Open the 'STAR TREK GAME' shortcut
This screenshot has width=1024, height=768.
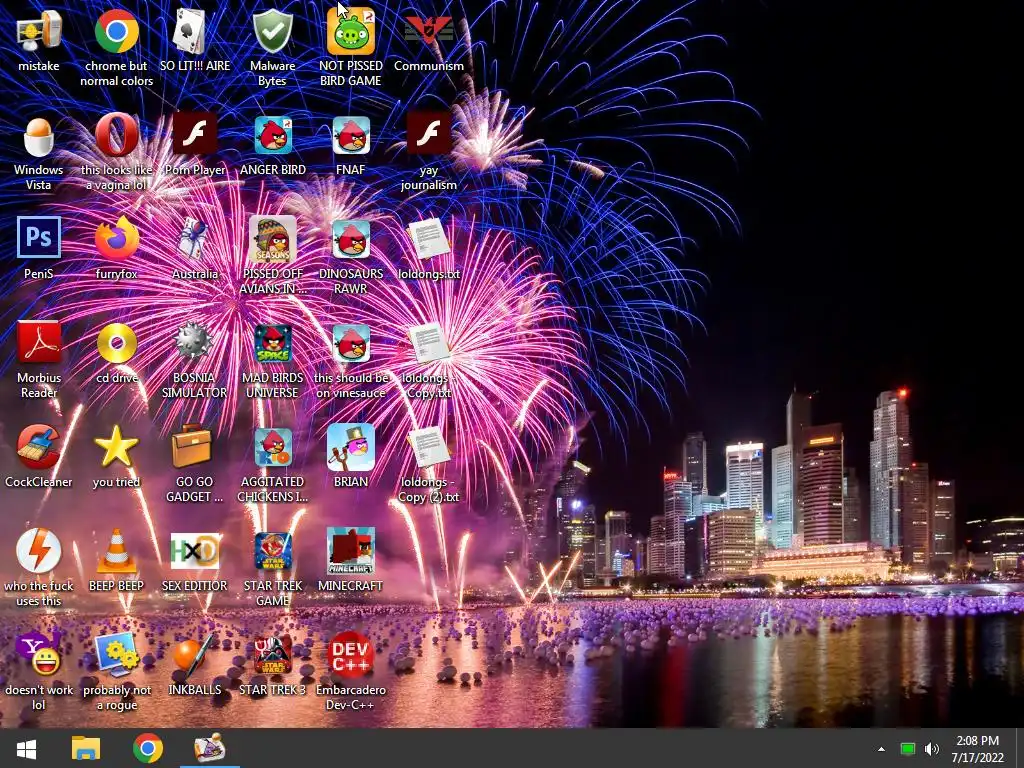272,551
